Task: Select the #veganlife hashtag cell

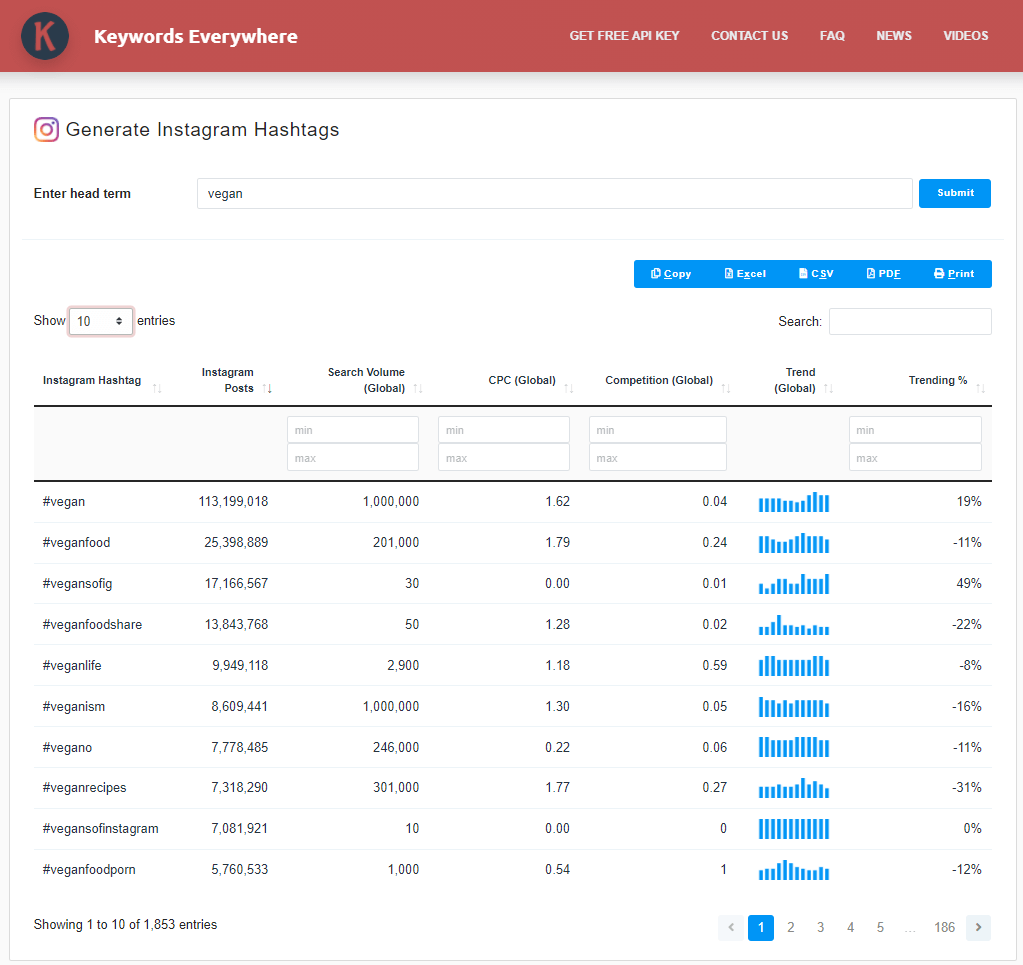Action: (72, 666)
